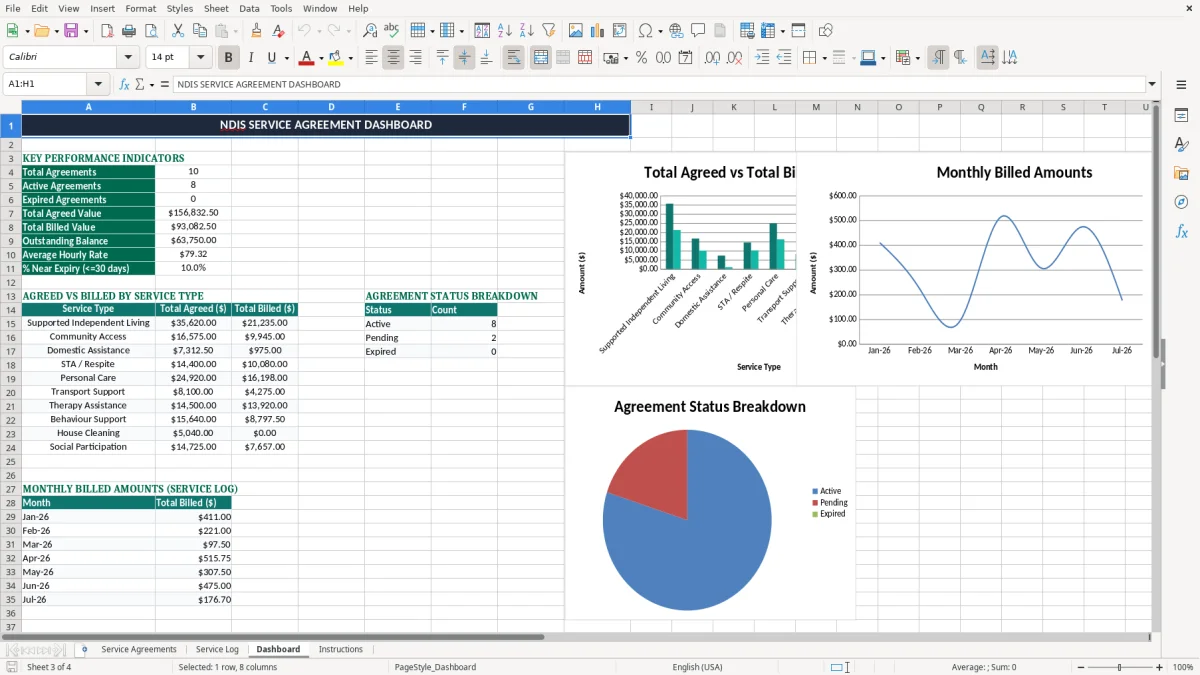Open the Undo history dropdown
Viewport: 1200px width, 675px height.
319,31
